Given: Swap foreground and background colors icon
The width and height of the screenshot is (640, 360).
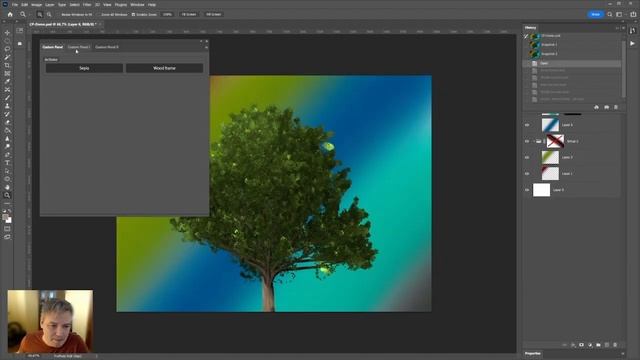Looking at the screenshot, I should [10, 211].
